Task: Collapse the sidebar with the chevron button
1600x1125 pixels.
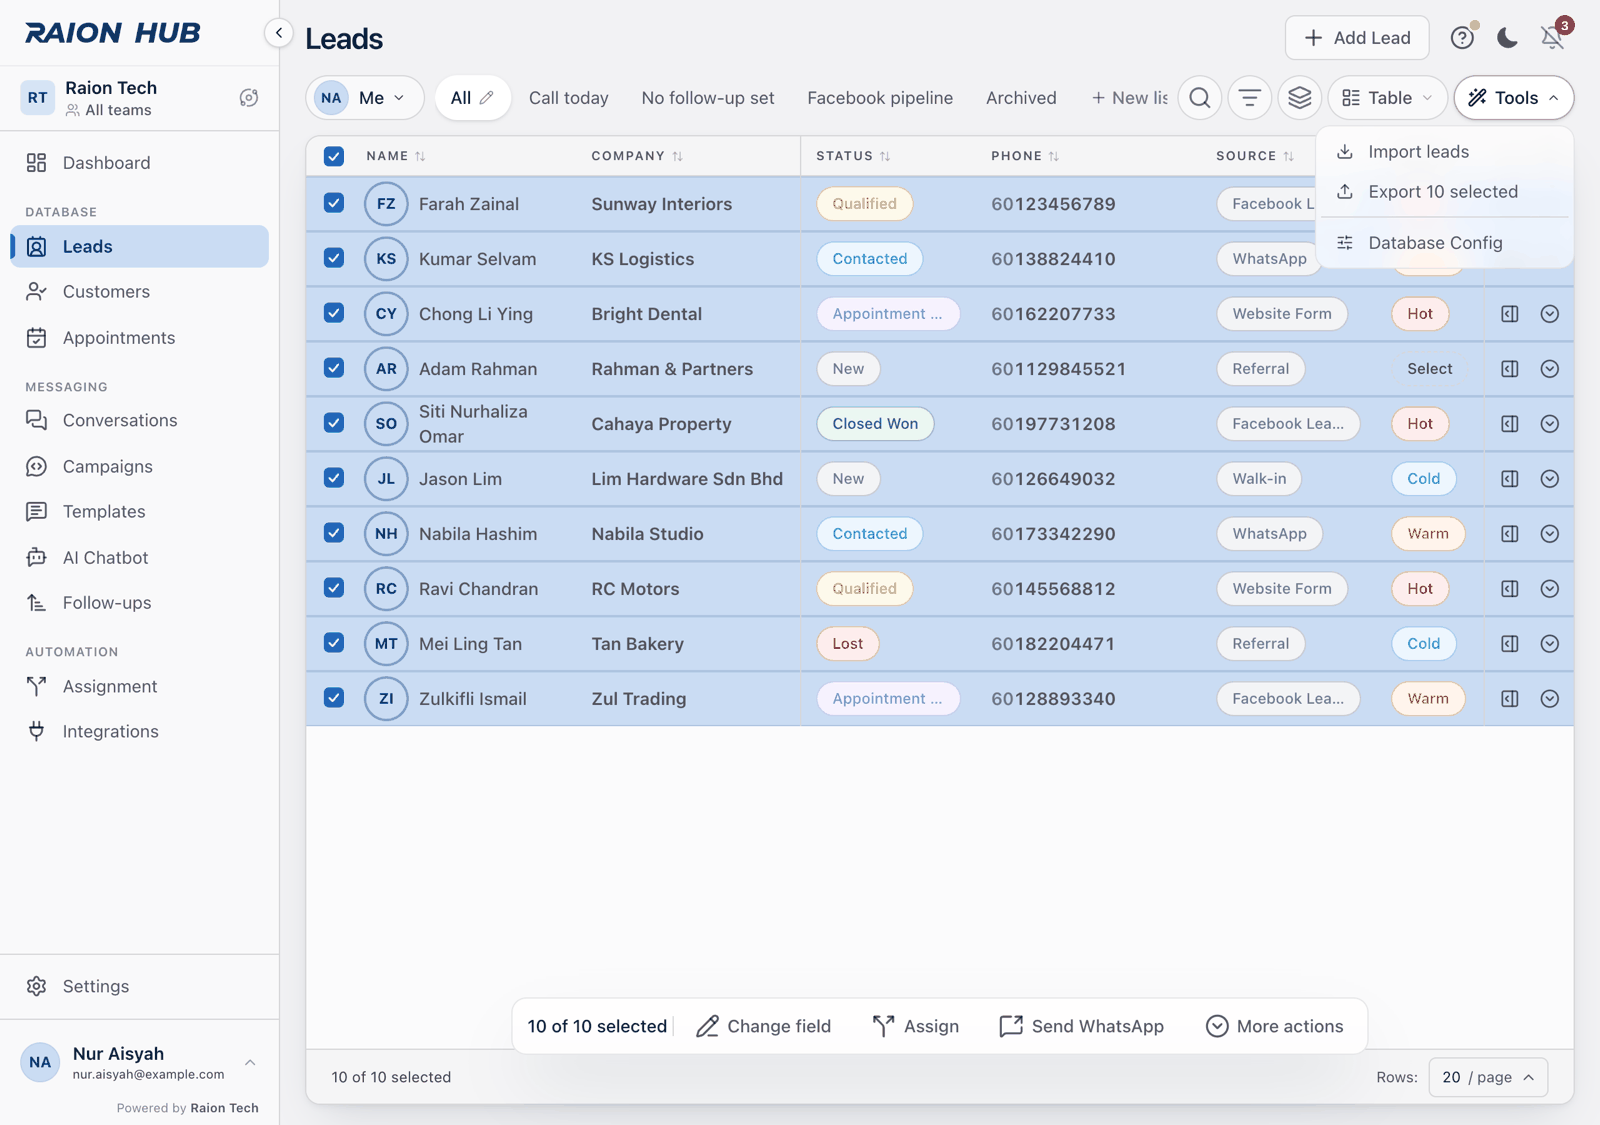Action: pos(279,33)
